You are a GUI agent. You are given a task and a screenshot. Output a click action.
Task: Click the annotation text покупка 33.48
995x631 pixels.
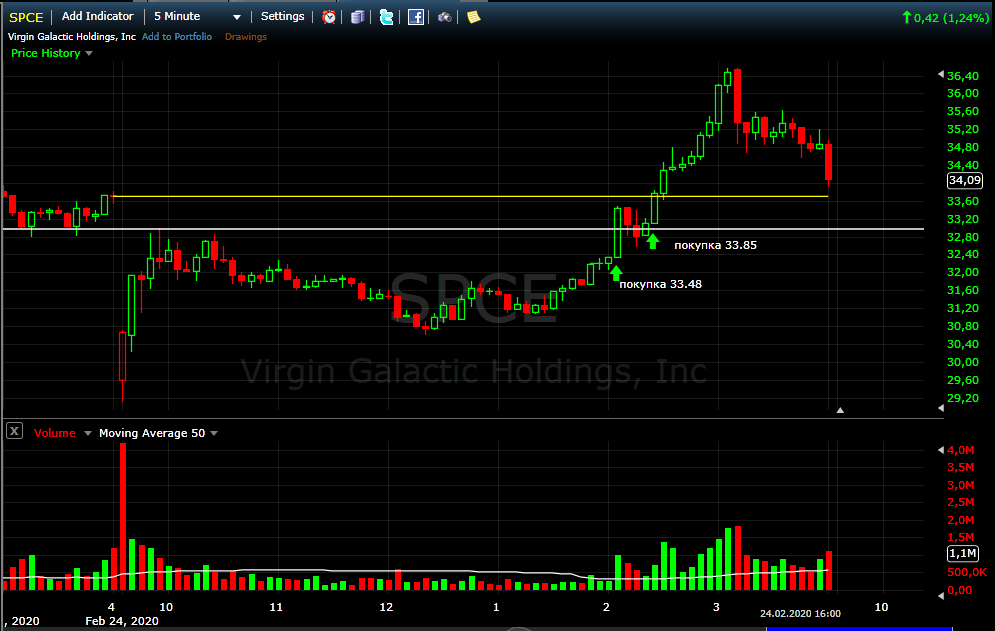click(x=661, y=284)
